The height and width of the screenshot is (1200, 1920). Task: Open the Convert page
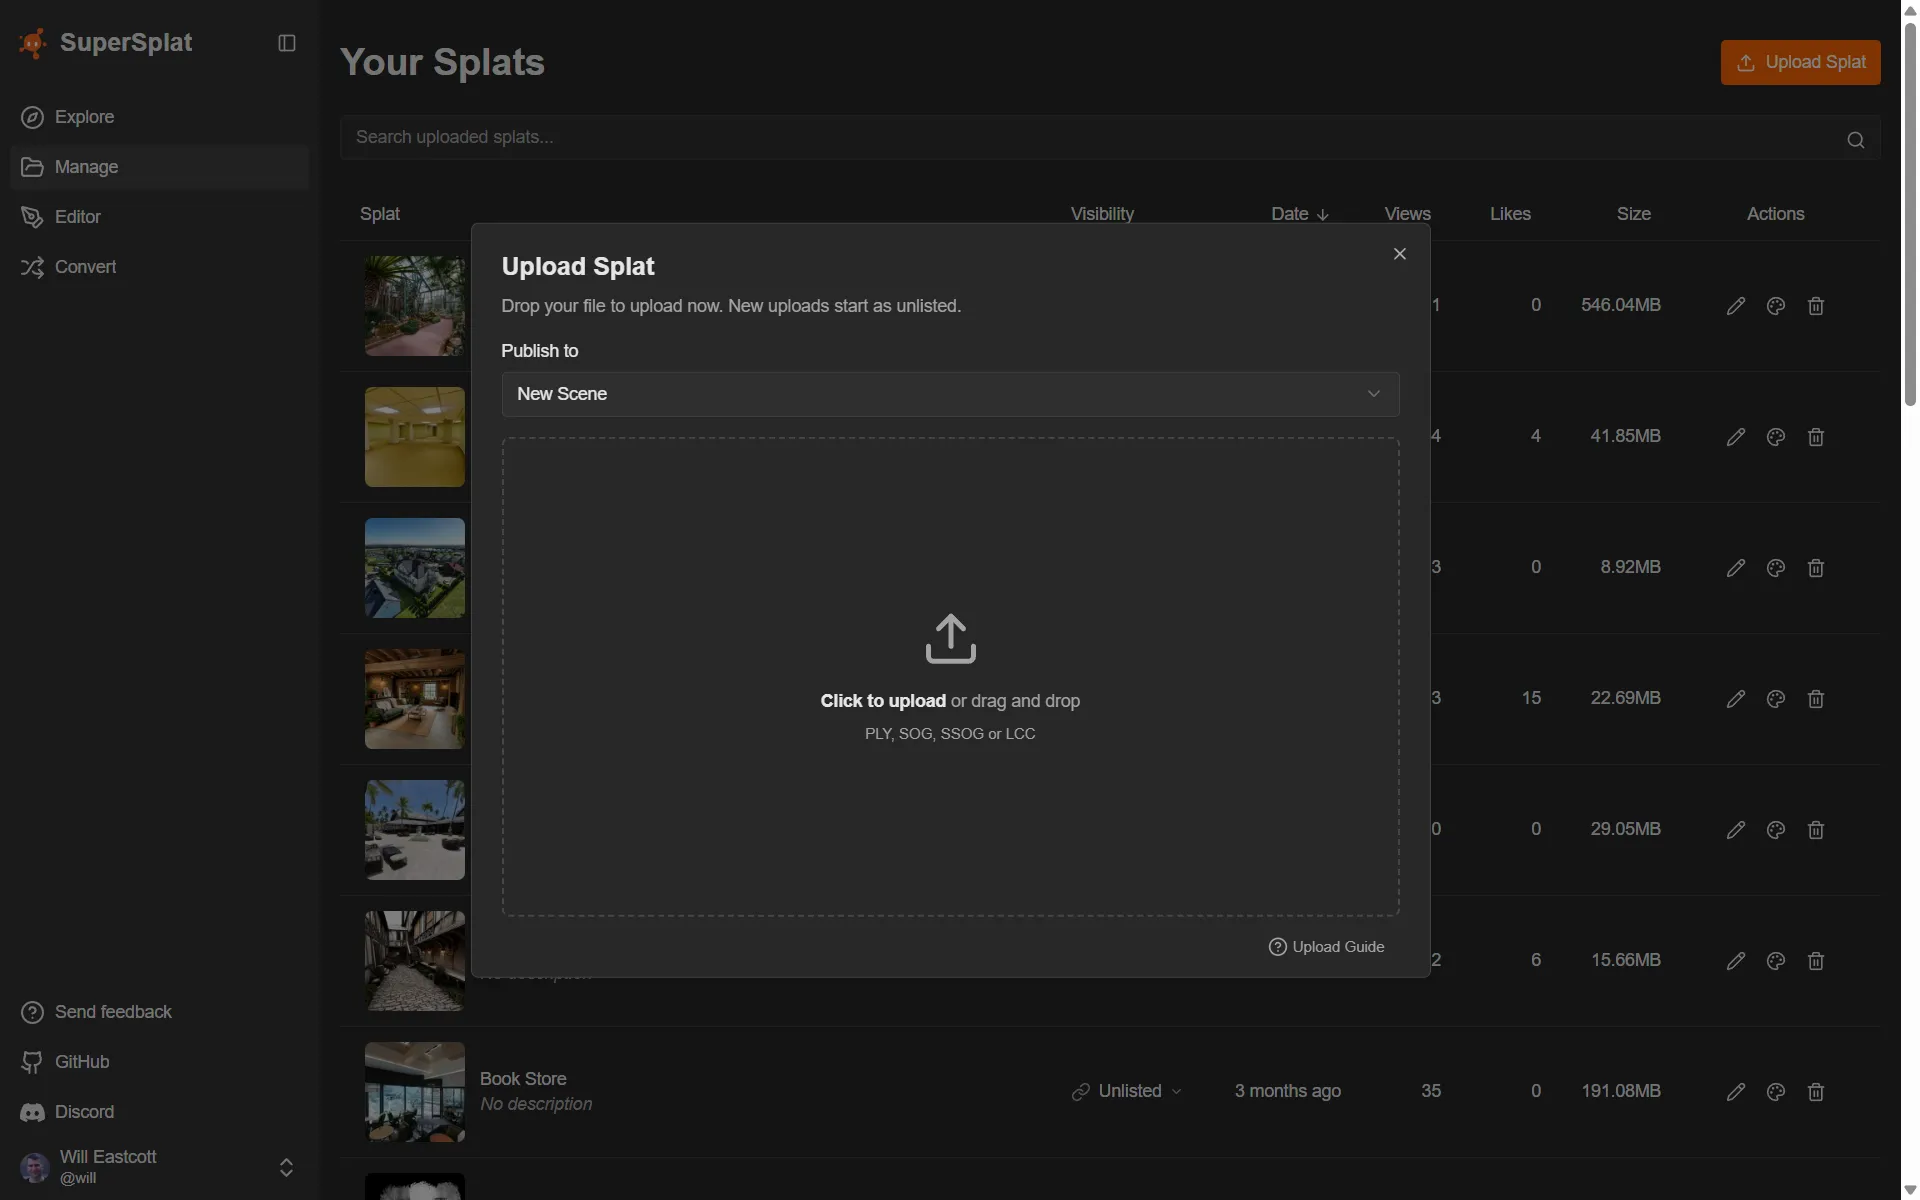[160, 267]
